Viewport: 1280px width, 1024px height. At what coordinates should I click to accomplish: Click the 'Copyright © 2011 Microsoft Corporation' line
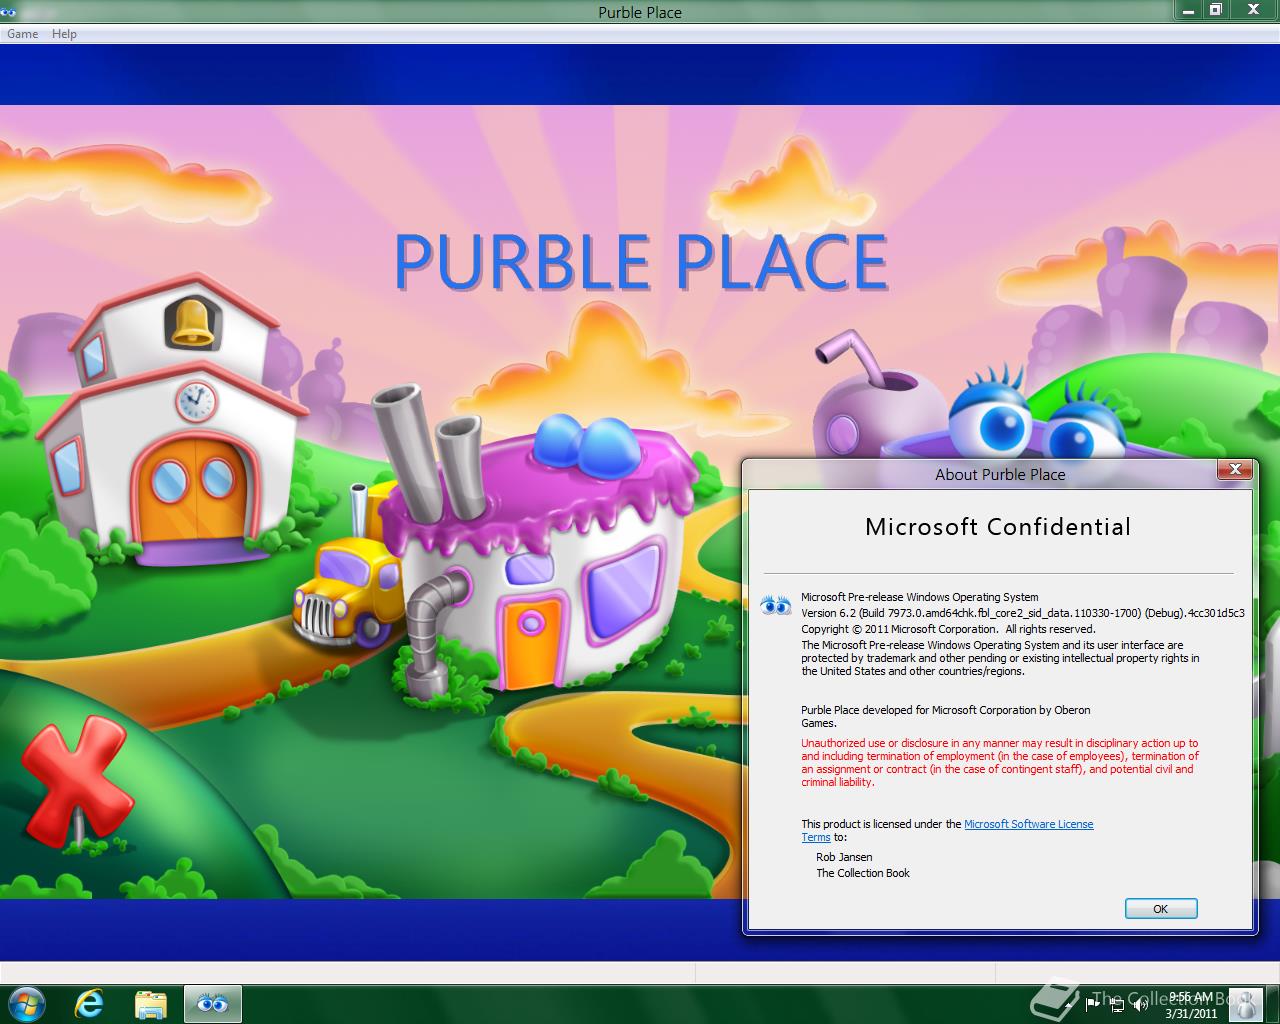tap(948, 629)
